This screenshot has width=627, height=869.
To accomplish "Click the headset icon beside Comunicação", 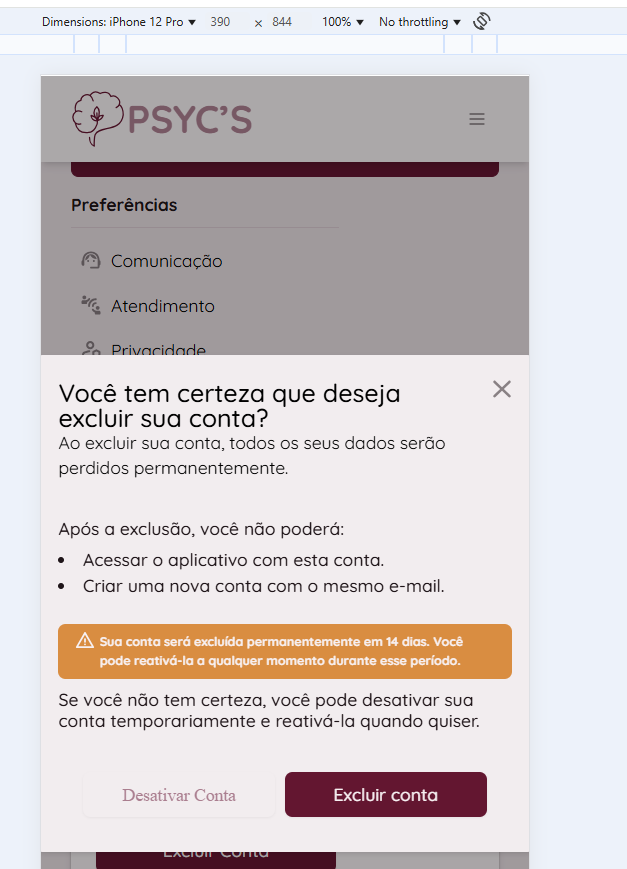I will (91, 261).
